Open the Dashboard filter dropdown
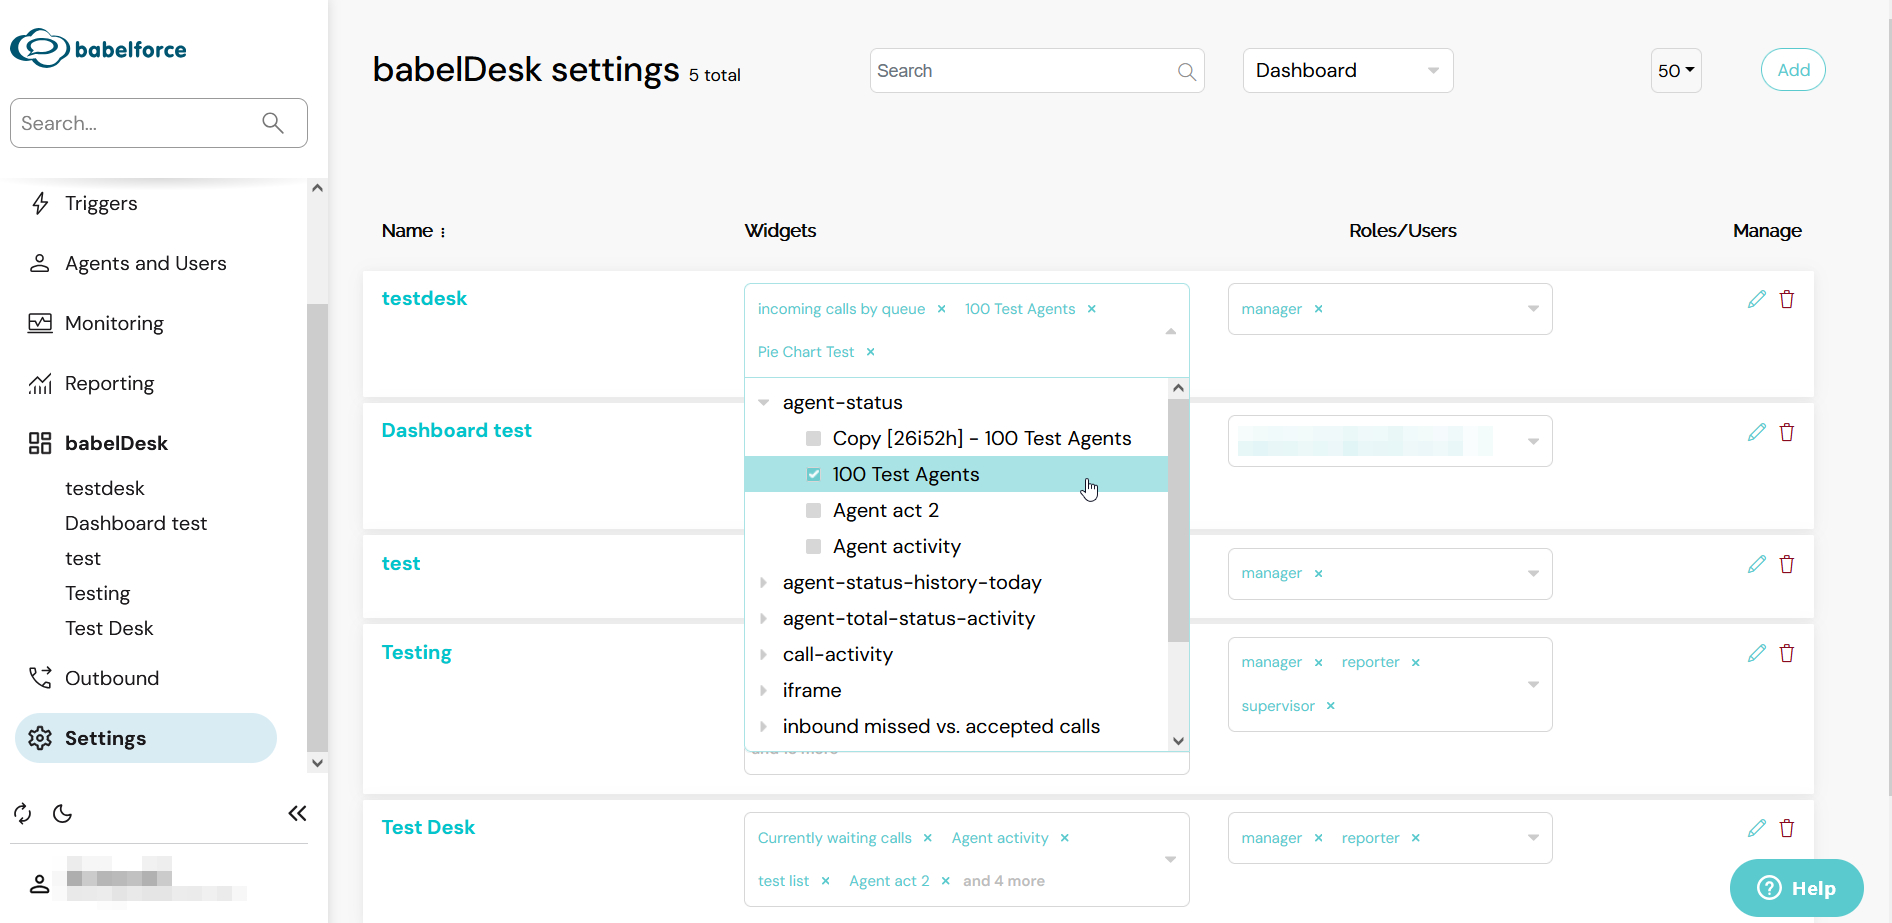This screenshot has height=923, width=1892. pos(1348,71)
